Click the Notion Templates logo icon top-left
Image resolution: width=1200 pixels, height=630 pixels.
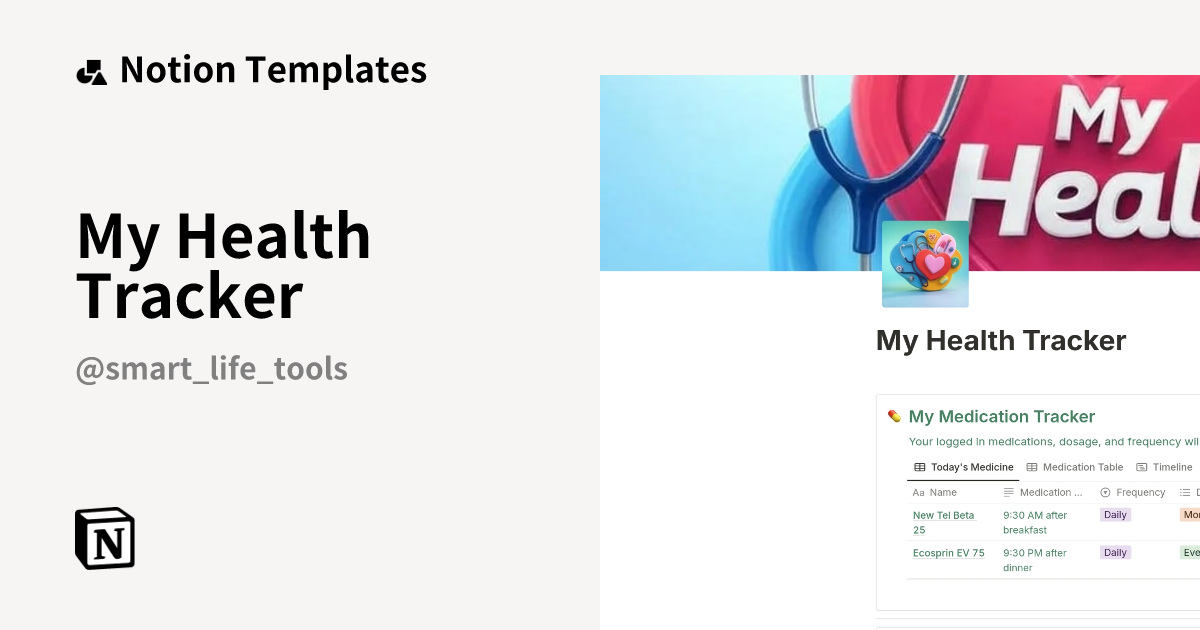point(91,69)
